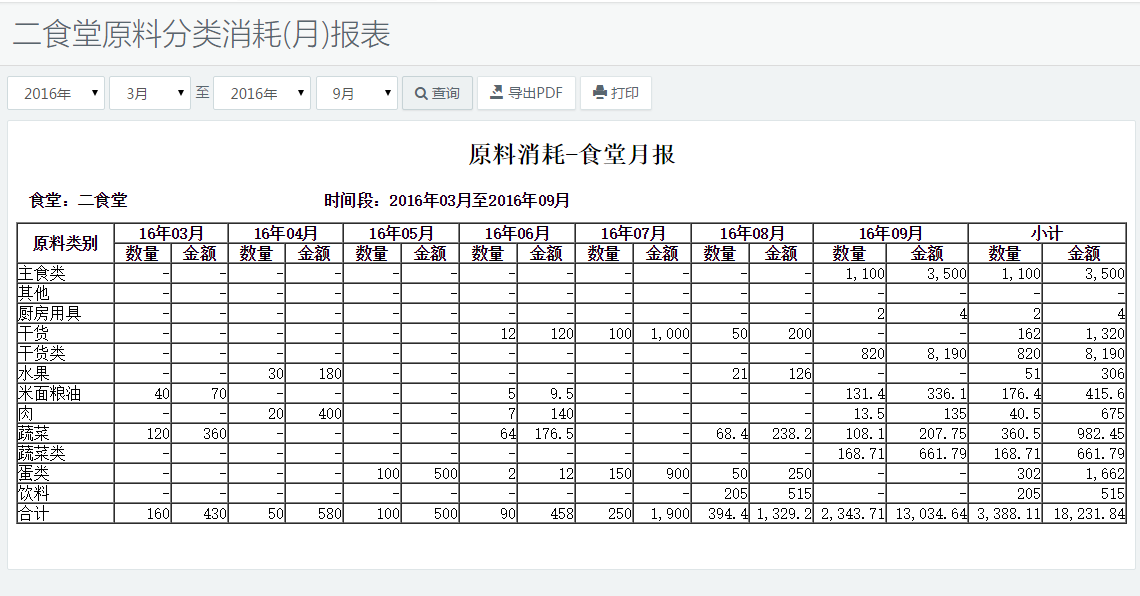Open the start month 3月 dropdown
1140x596 pixels.
[150, 93]
